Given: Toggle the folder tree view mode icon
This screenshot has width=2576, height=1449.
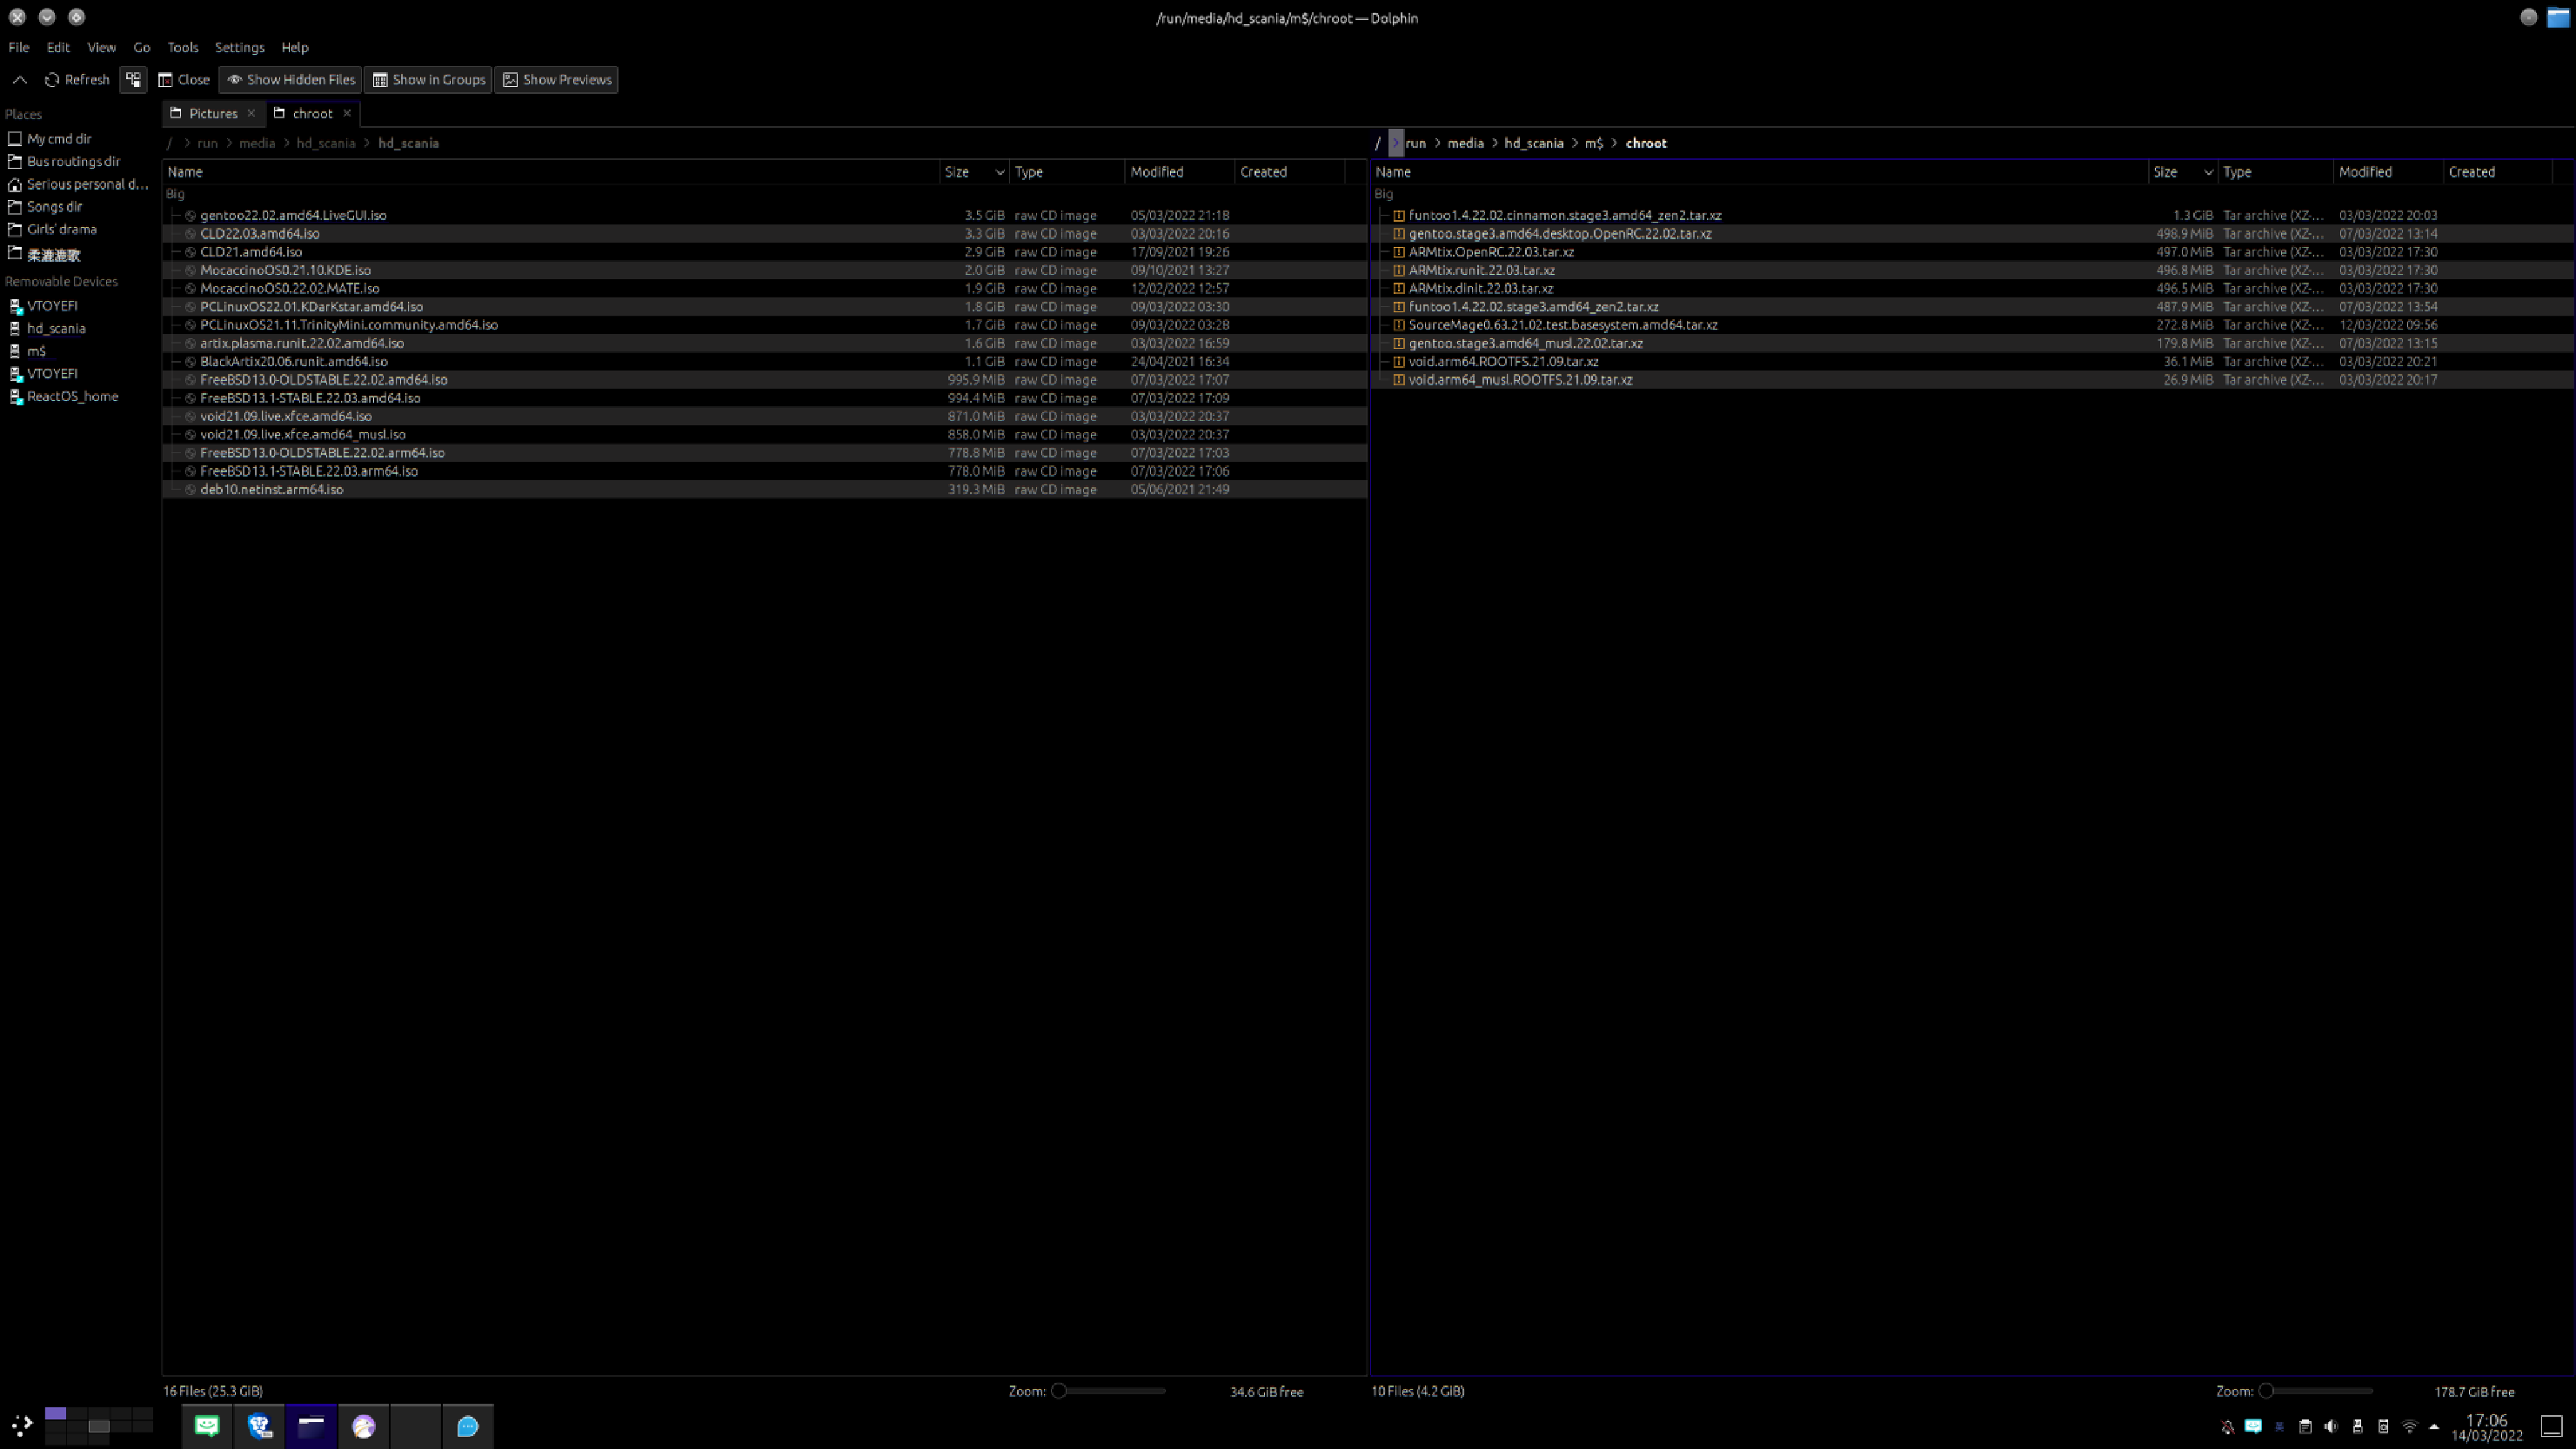Looking at the screenshot, I should (x=133, y=80).
